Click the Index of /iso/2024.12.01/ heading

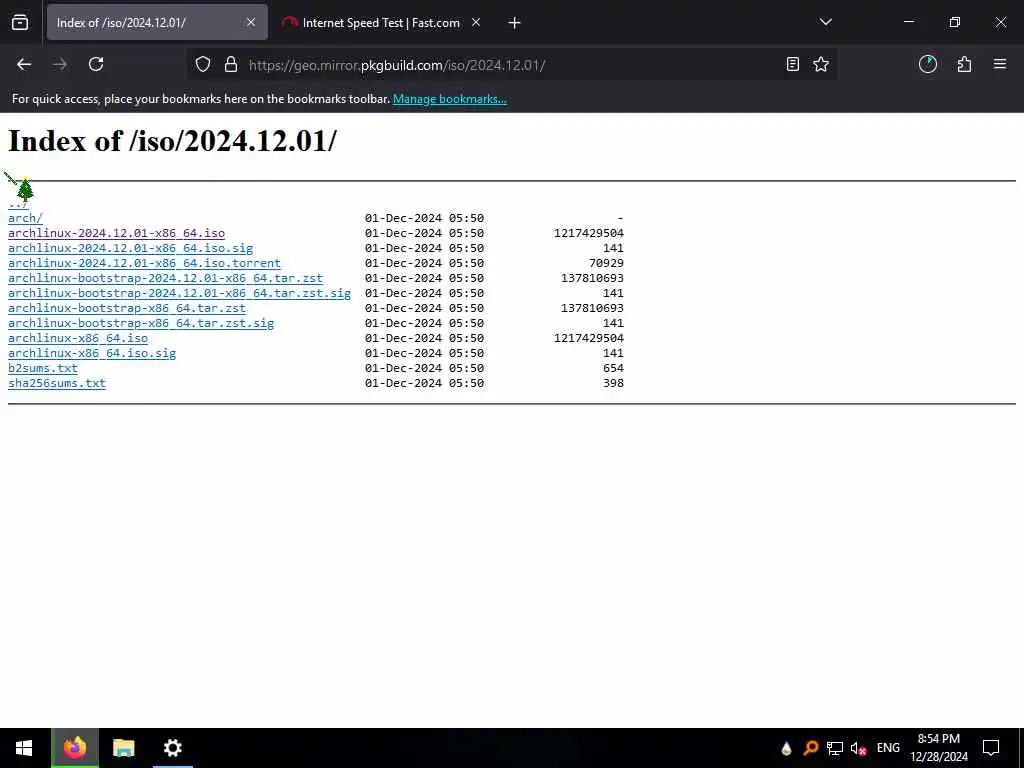pos(172,141)
